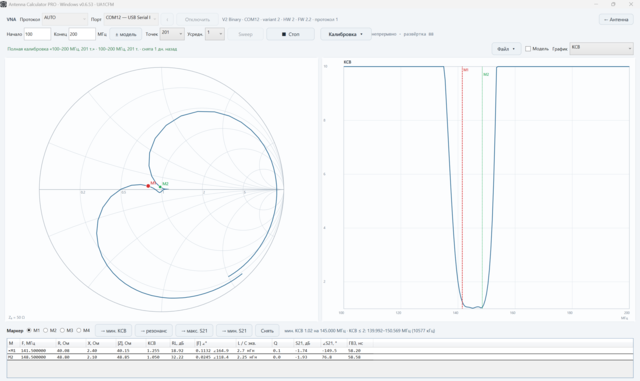Viewport: 640px width, 381px height.
Task: Jump marker to мин. S21
Action: click(234, 330)
